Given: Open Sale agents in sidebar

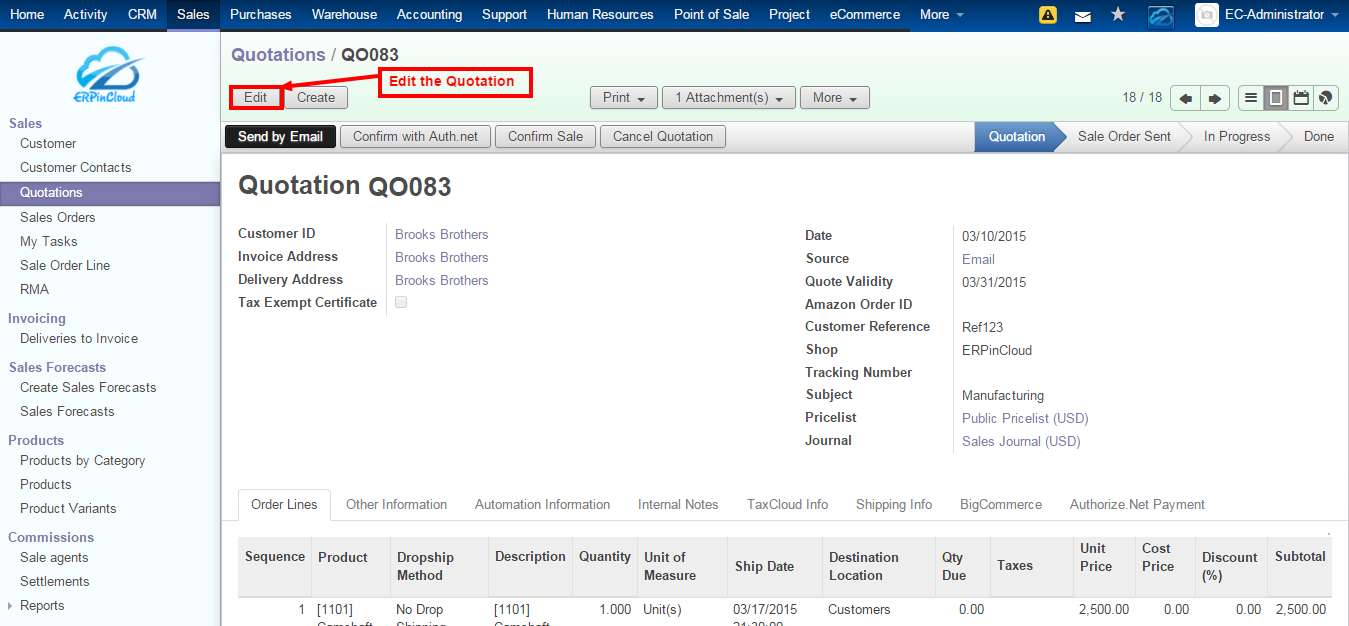Looking at the screenshot, I should [x=54, y=558].
